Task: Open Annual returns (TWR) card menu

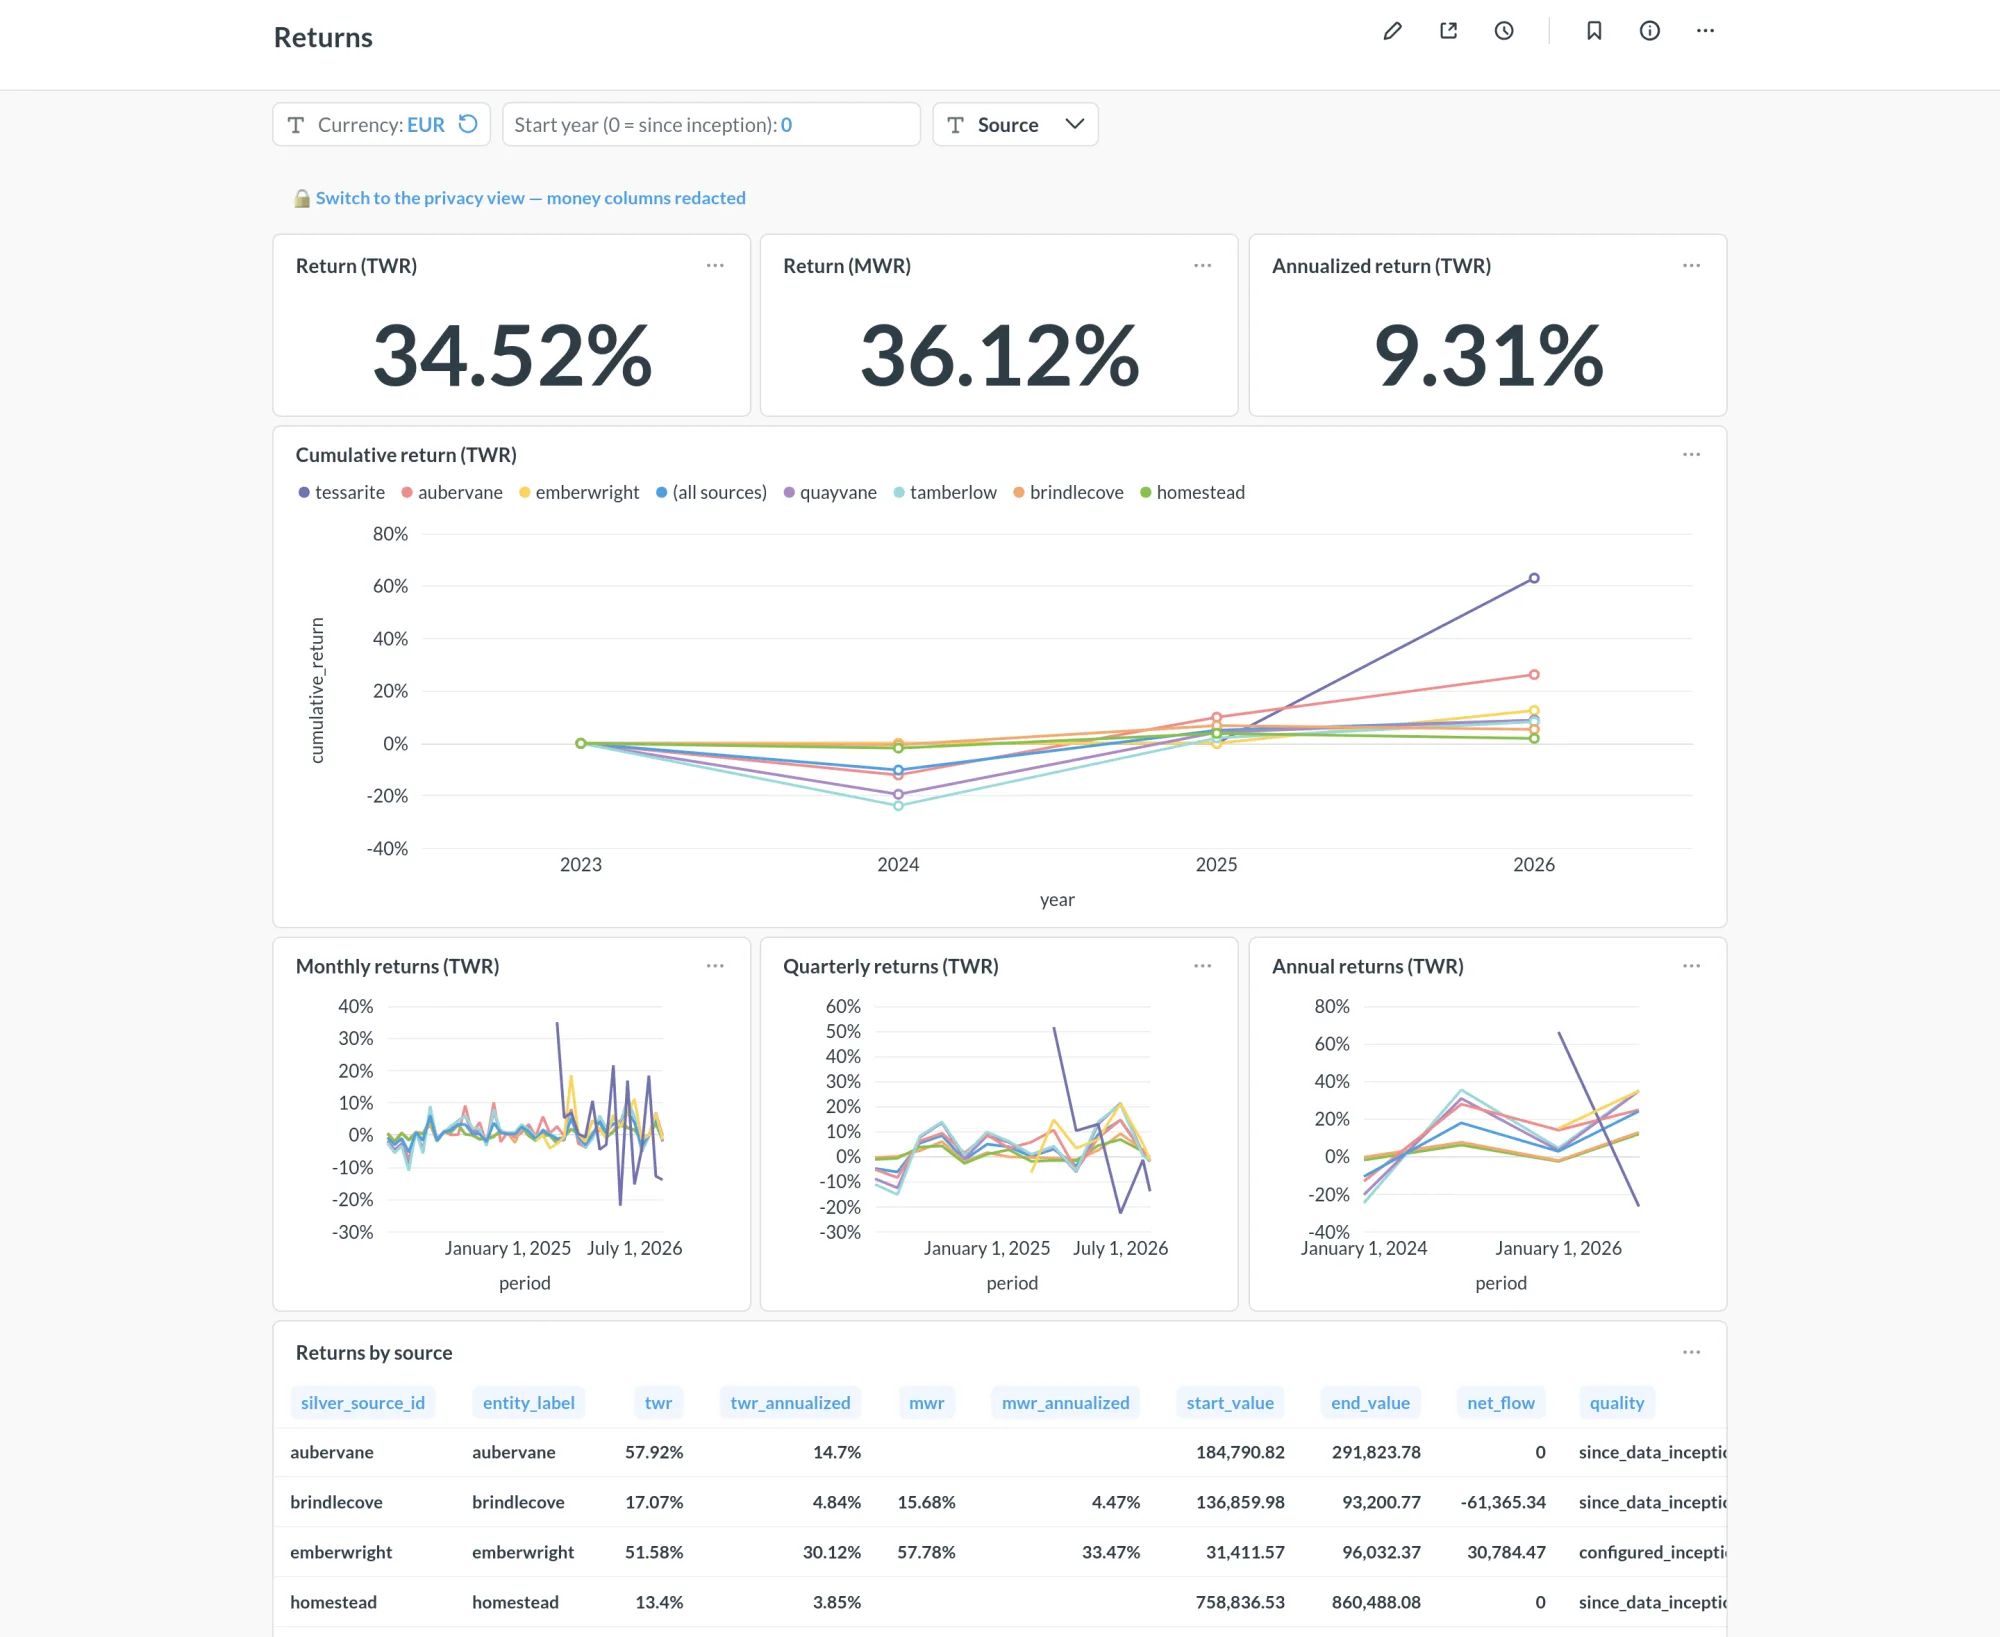Action: [x=1692, y=966]
